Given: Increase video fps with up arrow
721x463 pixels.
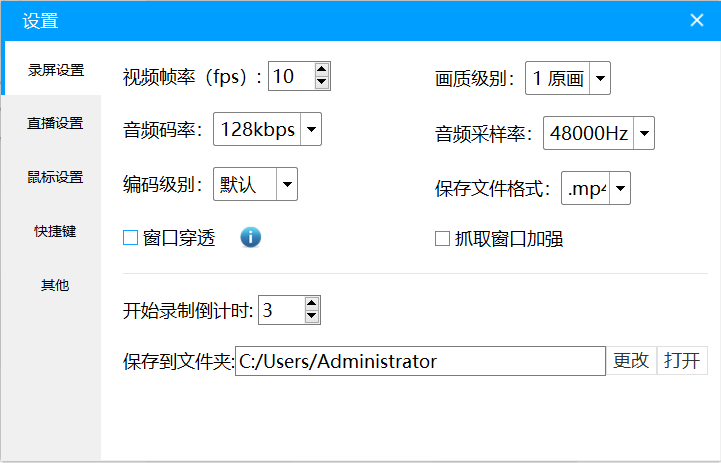Looking at the screenshot, I should tap(321, 69).
